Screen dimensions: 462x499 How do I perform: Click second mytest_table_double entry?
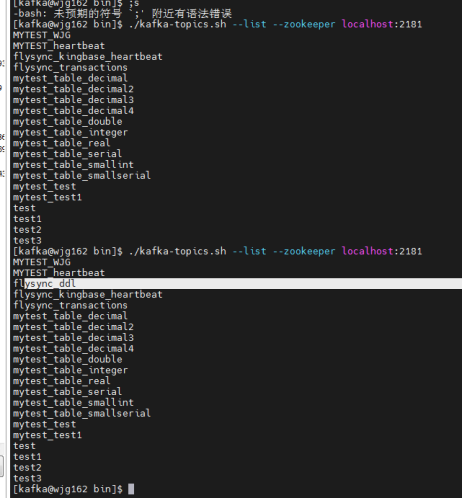pos(68,359)
